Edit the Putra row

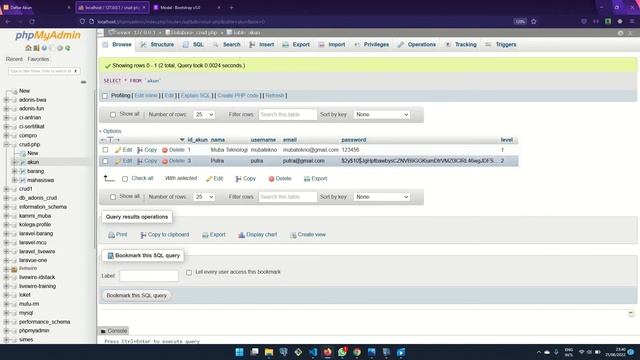coord(123,161)
